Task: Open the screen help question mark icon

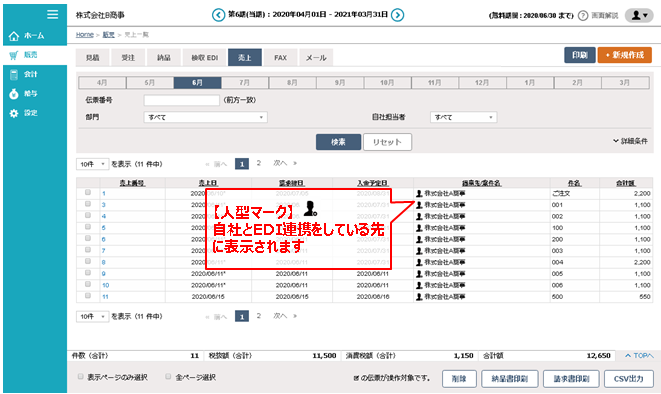Action: [583, 16]
